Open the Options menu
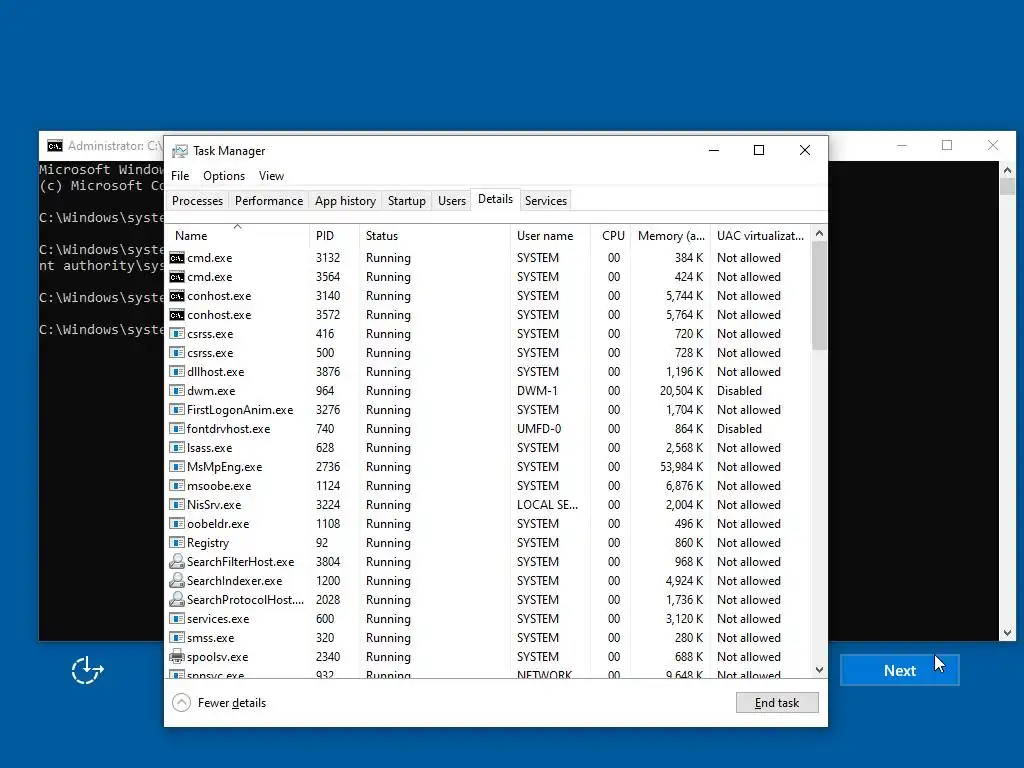The height and width of the screenshot is (768, 1024). tap(224, 176)
